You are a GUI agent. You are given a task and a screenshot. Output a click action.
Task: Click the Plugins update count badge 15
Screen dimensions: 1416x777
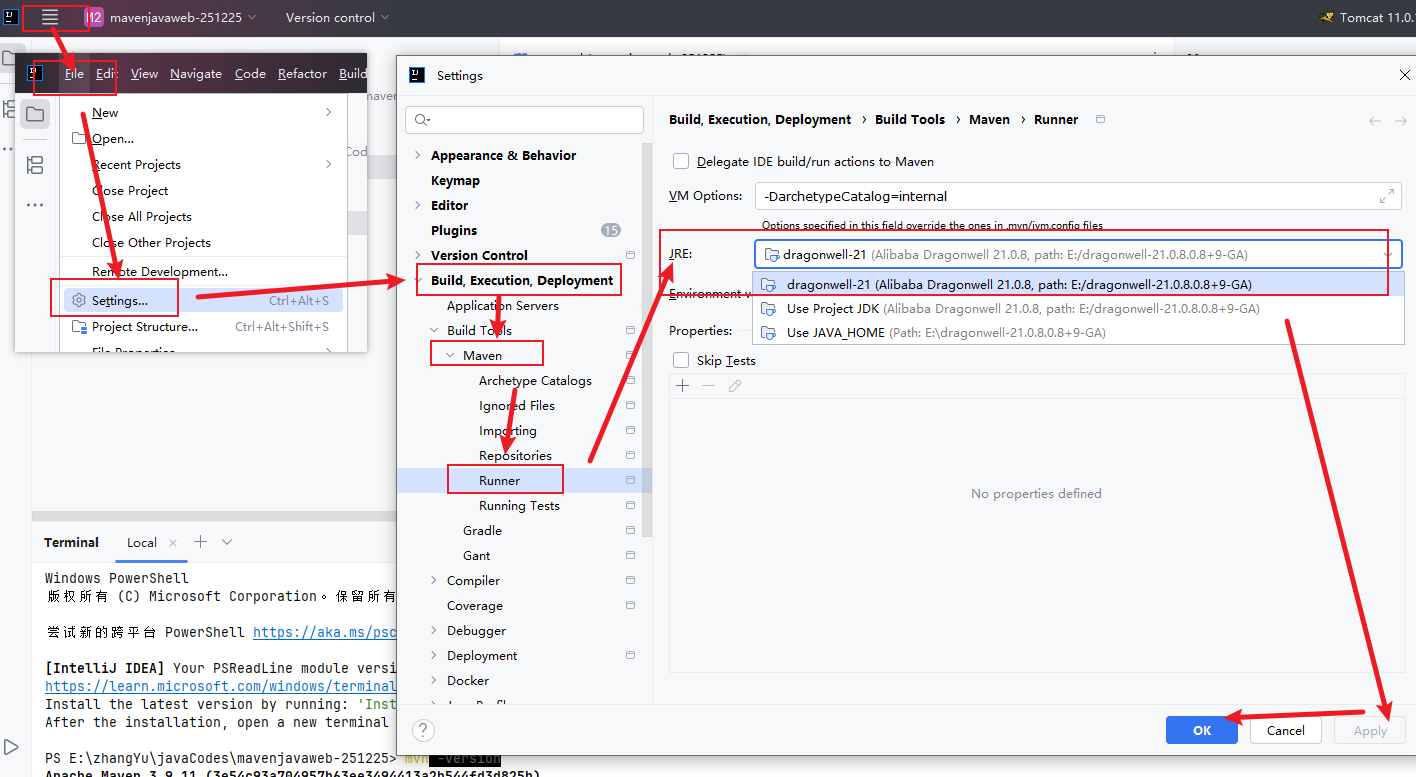[x=610, y=230]
